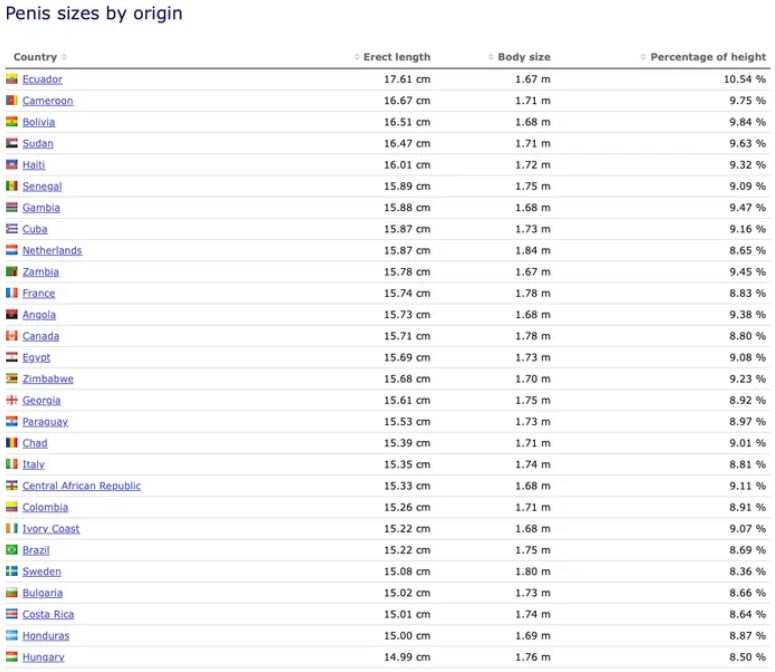This screenshot has height=672, width=775.
Task: Open the Central African Republic link
Action: point(82,486)
